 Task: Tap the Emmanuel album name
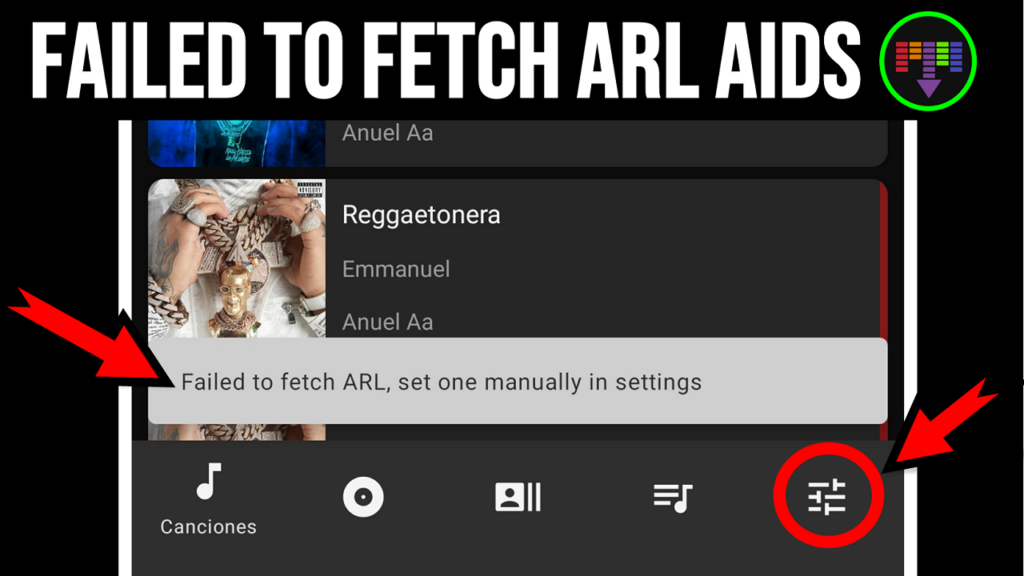click(x=396, y=269)
